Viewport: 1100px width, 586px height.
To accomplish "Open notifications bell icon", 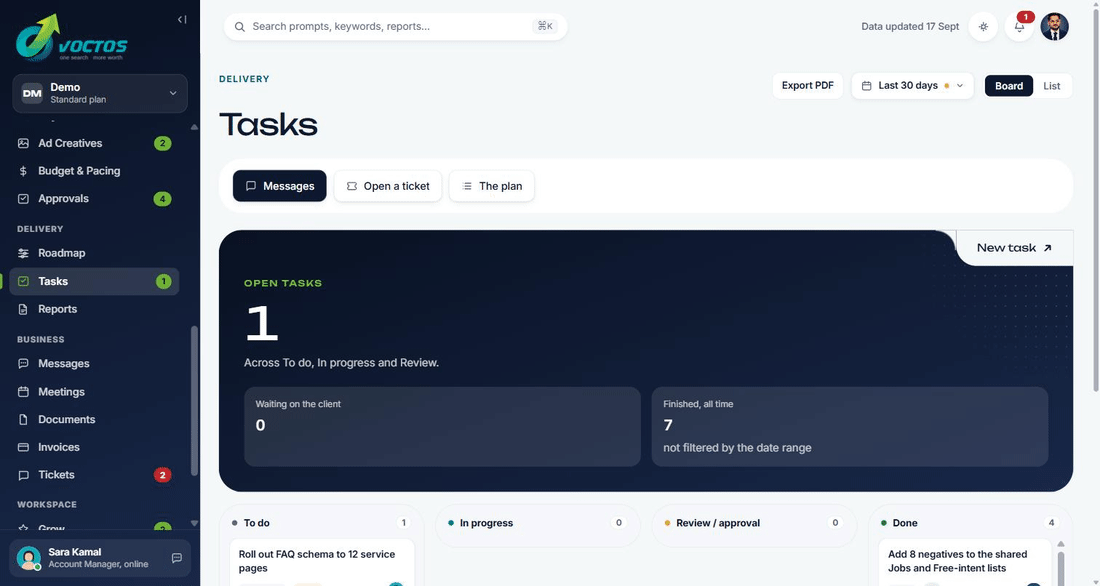I will [1019, 27].
